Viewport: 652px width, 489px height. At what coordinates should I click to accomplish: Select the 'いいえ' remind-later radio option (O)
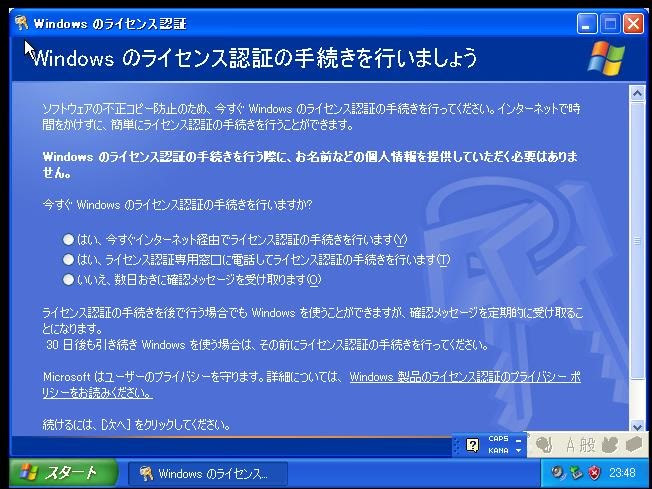(68, 279)
